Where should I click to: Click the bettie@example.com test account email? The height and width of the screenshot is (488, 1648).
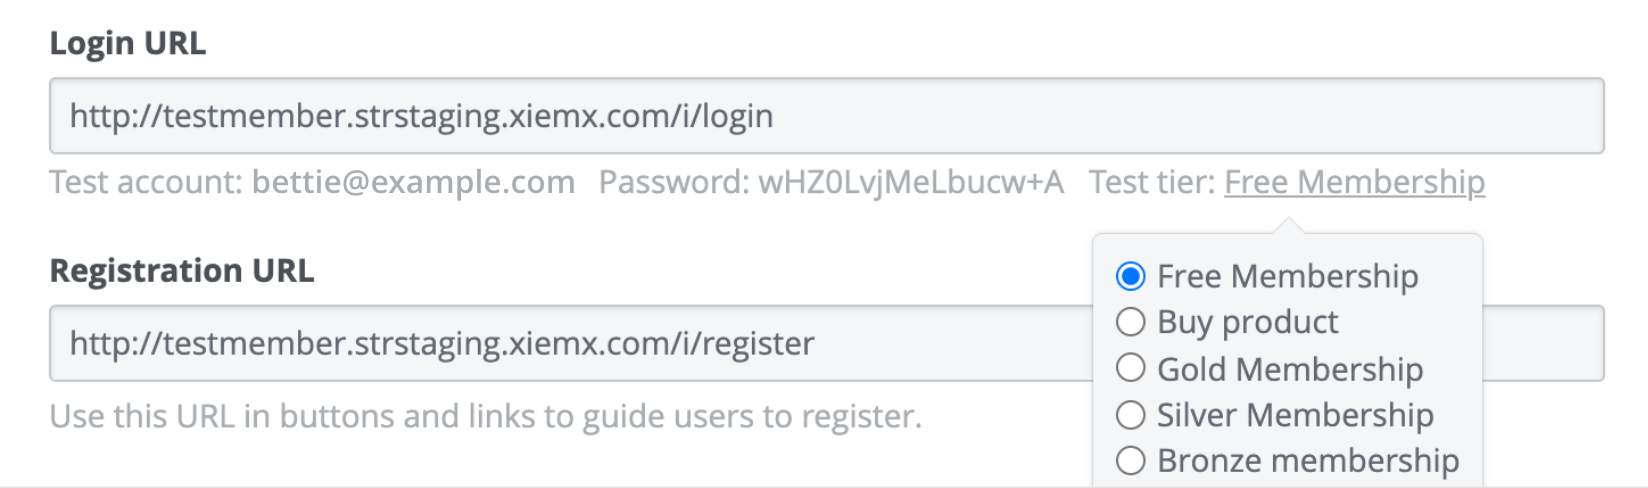[413, 182]
